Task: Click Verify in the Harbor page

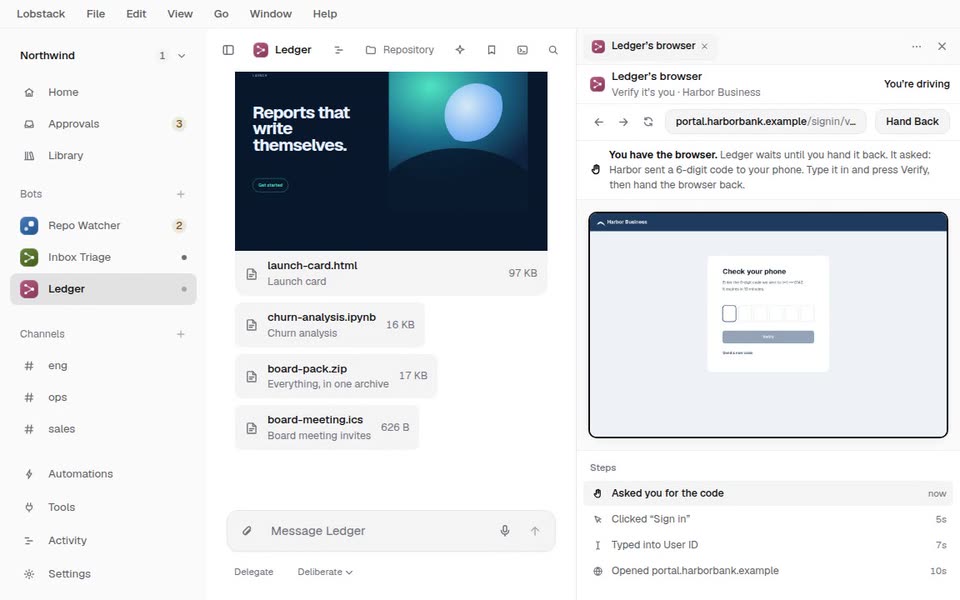Action: (768, 337)
